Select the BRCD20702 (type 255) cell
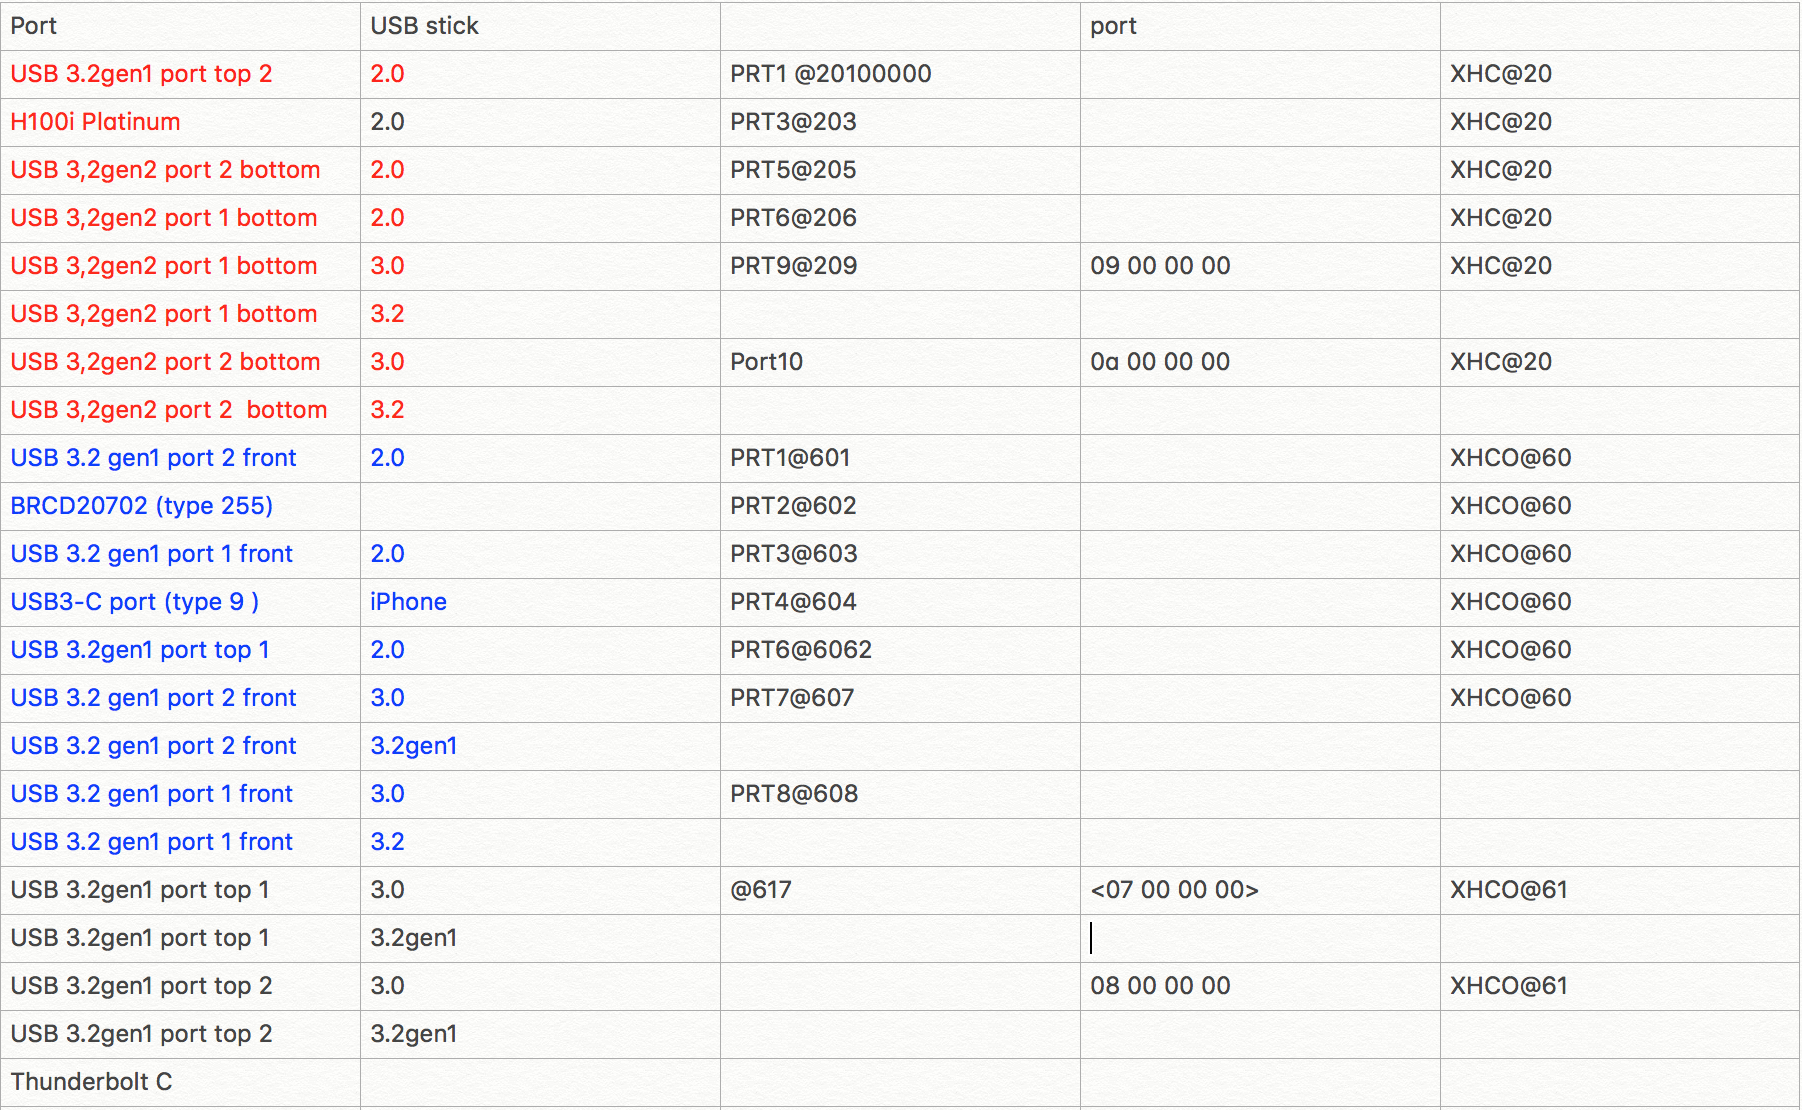Screen dimensions: 1802x1110 (141, 506)
